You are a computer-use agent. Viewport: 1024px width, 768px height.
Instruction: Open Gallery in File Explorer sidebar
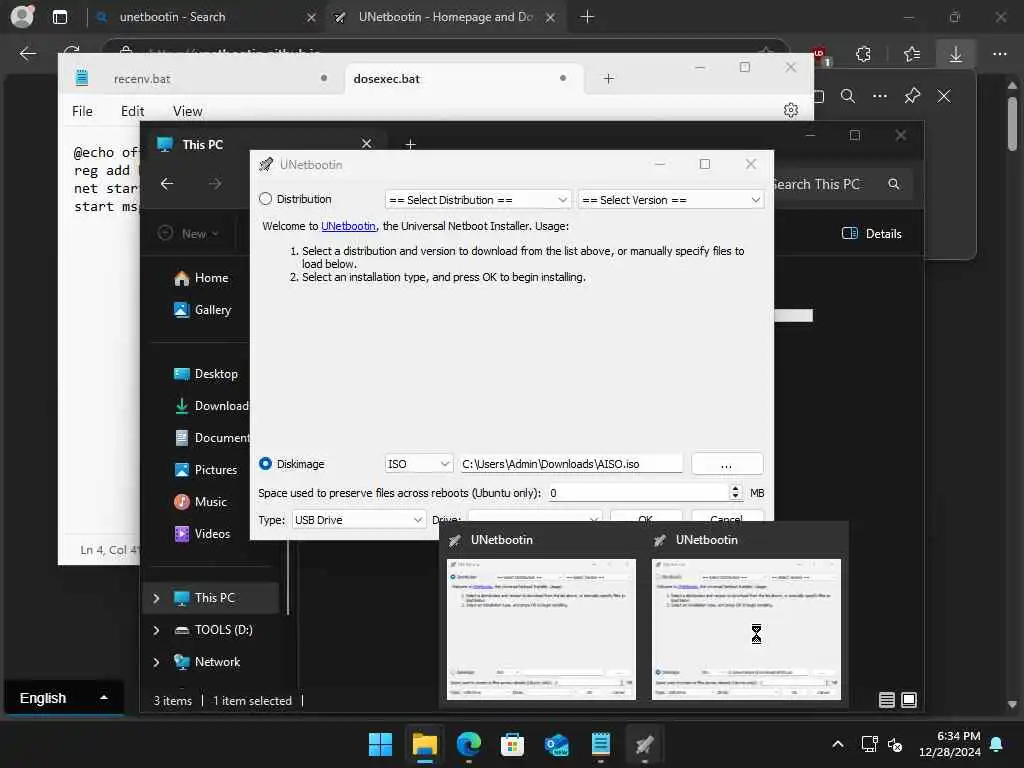click(x=202, y=310)
